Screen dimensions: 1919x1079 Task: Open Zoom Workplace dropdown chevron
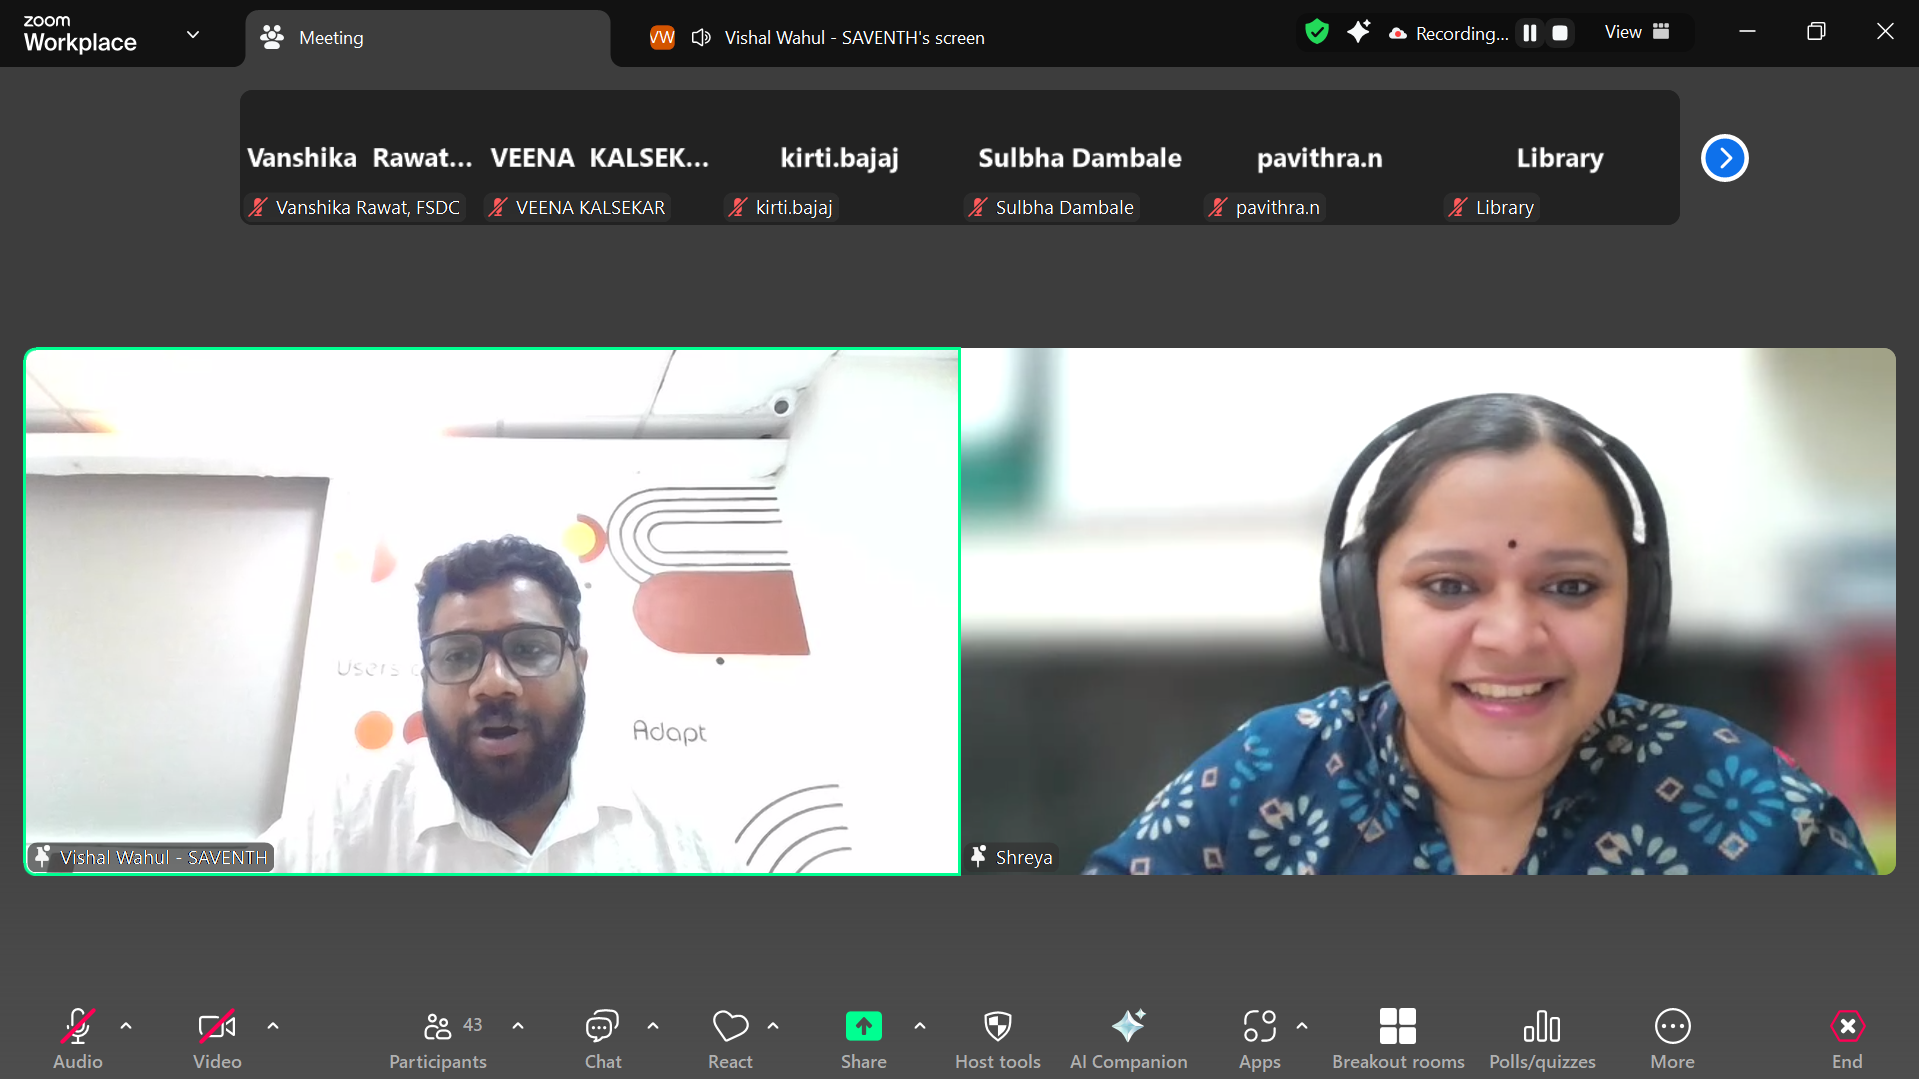pyautogui.click(x=193, y=35)
